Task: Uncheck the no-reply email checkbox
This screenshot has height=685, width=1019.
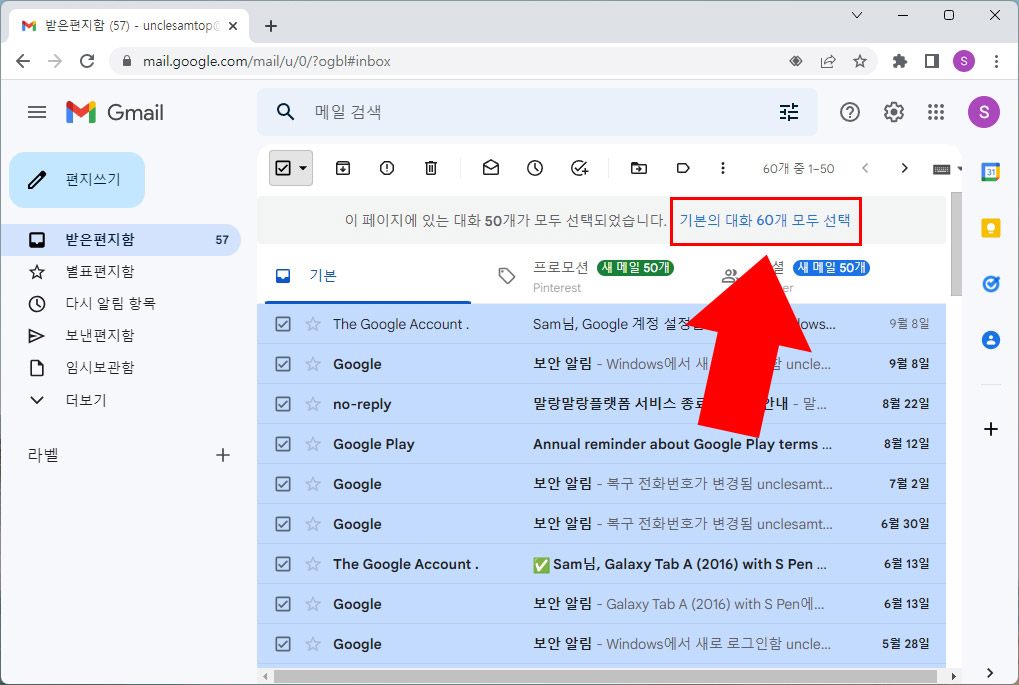Action: pyautogui.click(x=283, y=404)
